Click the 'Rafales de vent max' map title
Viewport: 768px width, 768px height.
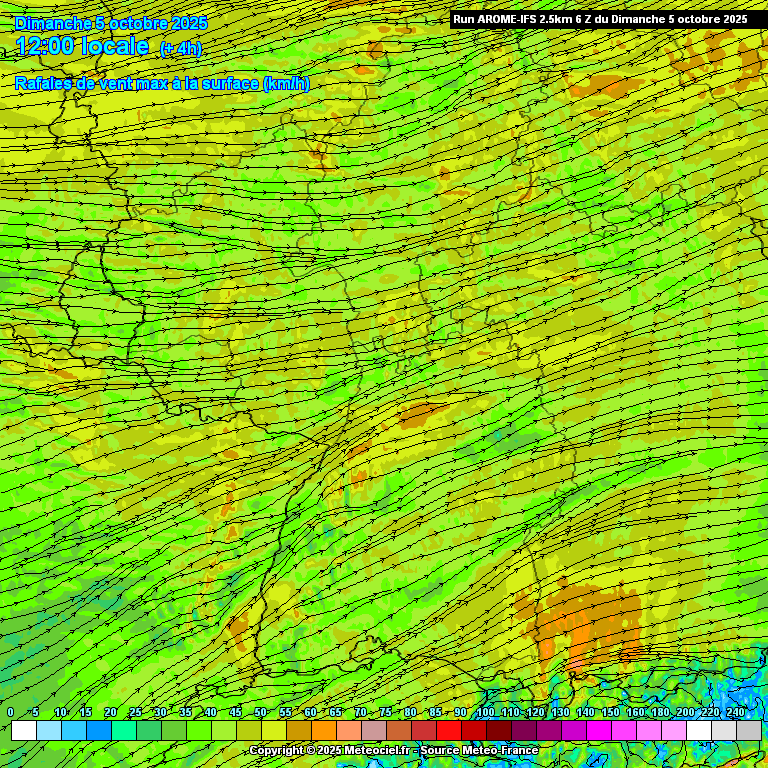pos(162,83)
